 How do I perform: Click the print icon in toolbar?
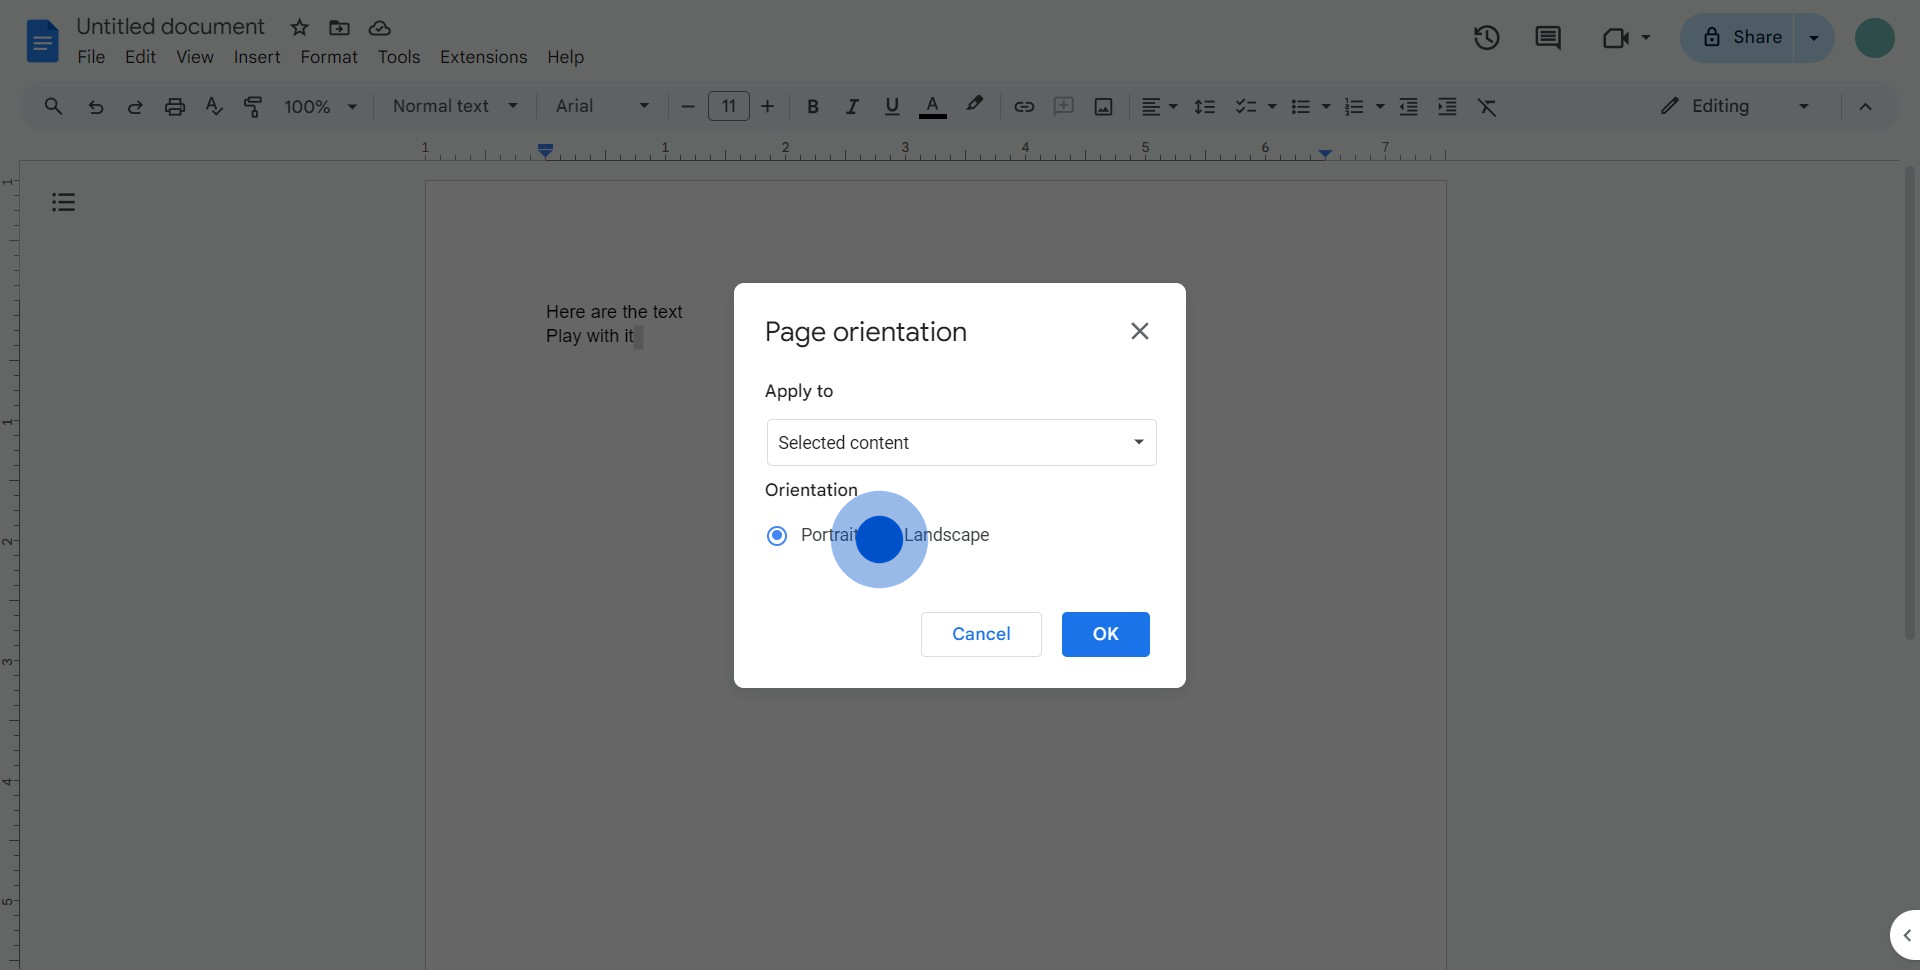point(175,107)
